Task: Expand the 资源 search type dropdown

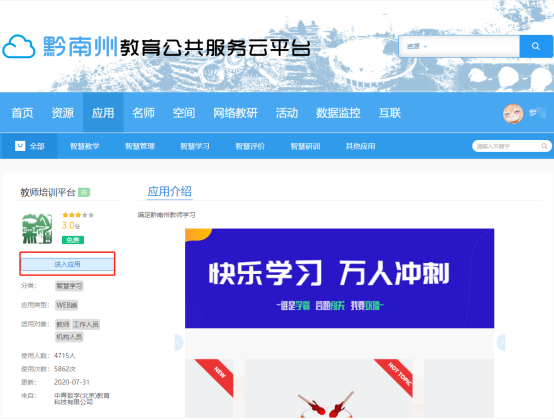Action: click(417, 46)
